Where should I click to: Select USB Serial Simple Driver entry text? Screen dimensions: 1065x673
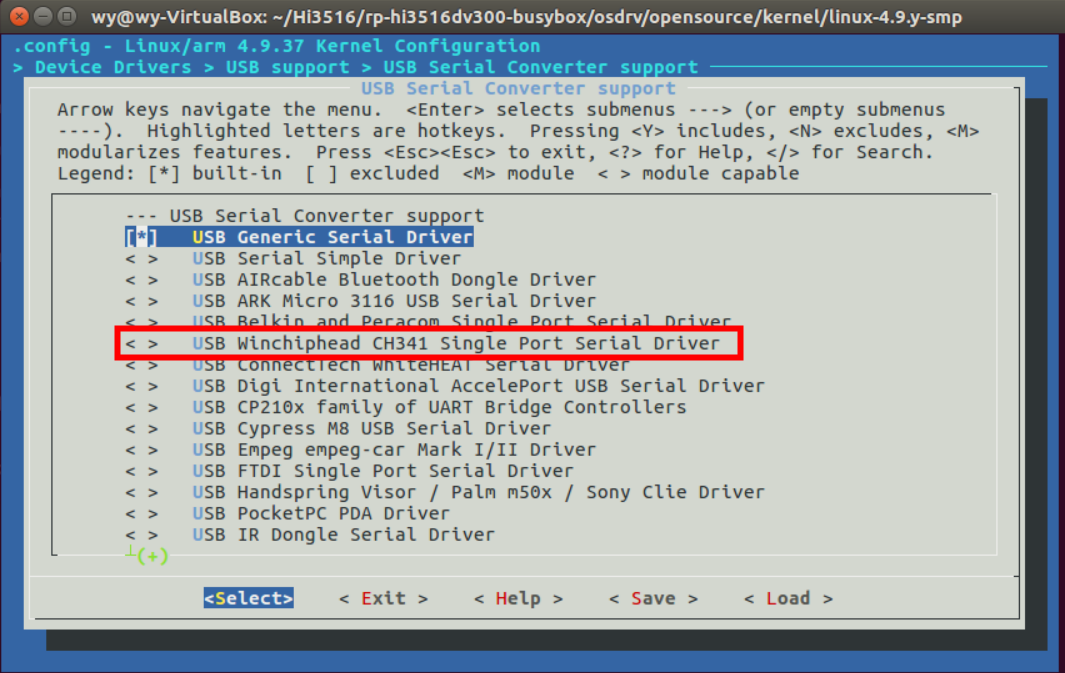(x=327, y=259)
